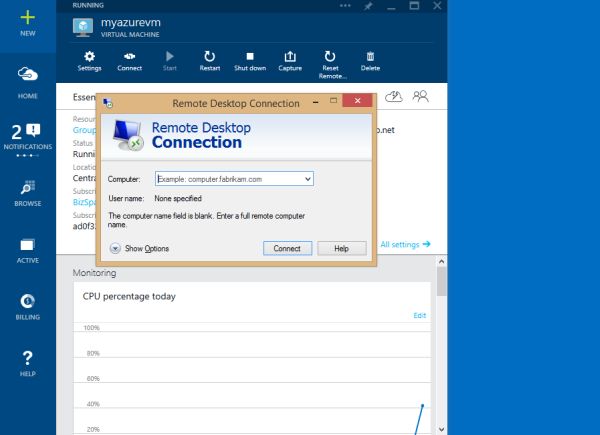The height and width of the screenshot is (435, 600).
Task: Expand the Computer dropdown arrow
Action: tap(308, 179)
